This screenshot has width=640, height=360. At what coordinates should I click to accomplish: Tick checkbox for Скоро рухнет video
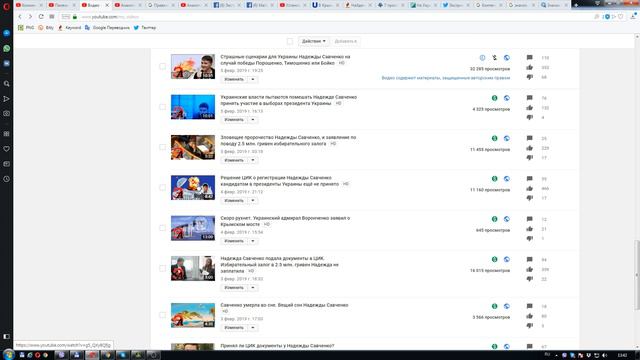(x=162, y=228)
